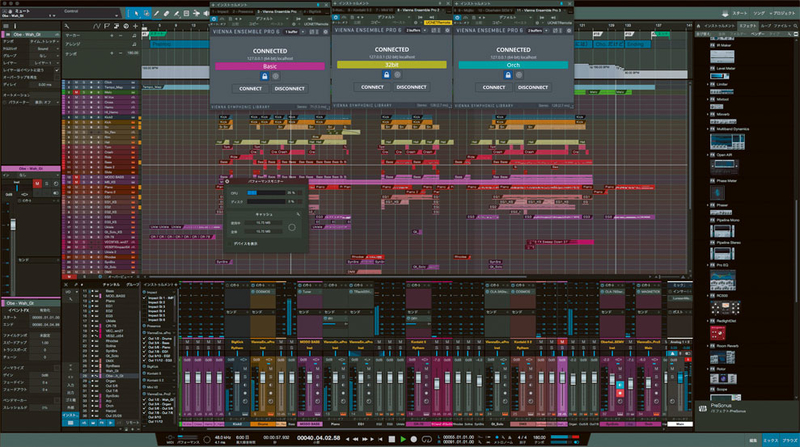The height and width of the screenshot is (447, 800).
Task: Click the magenta Basic preset bar
Action: 270,66
